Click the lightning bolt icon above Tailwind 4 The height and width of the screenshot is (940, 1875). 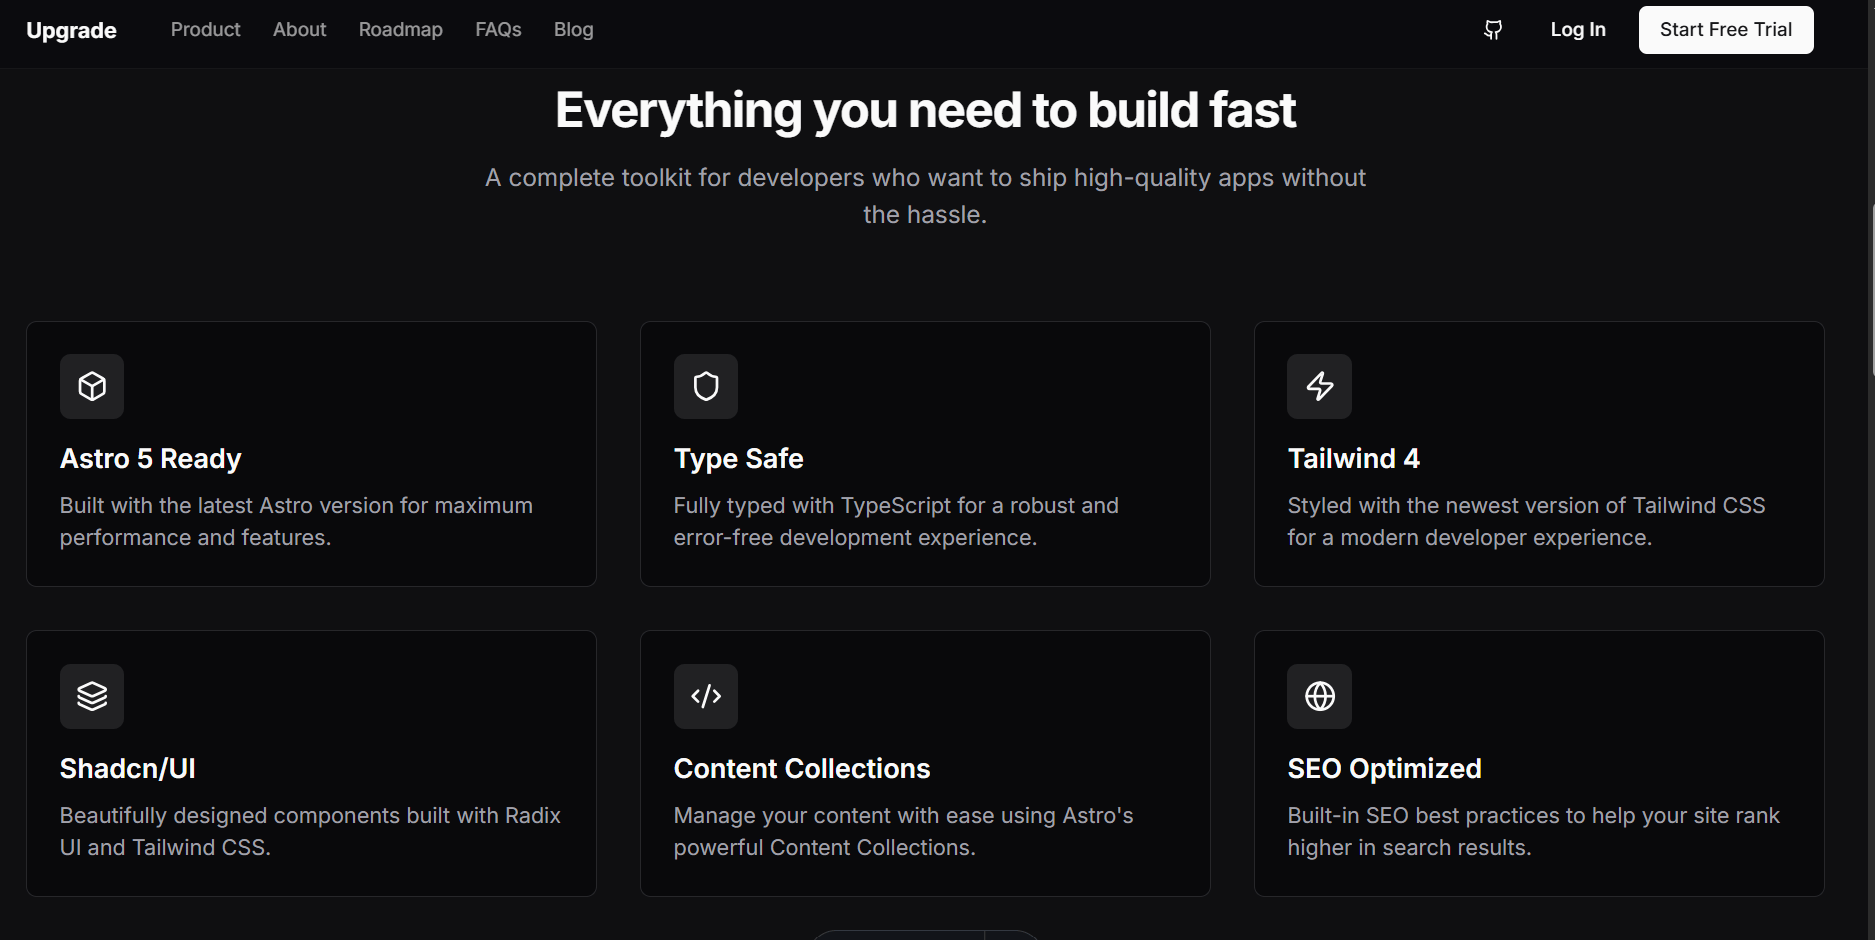[x=1319, y=386]
